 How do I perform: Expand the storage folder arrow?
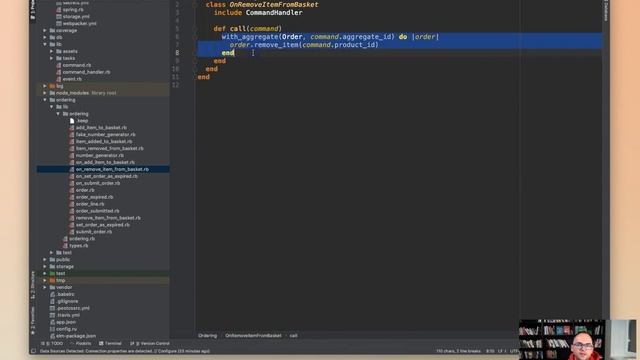click(x=45, y=267)
